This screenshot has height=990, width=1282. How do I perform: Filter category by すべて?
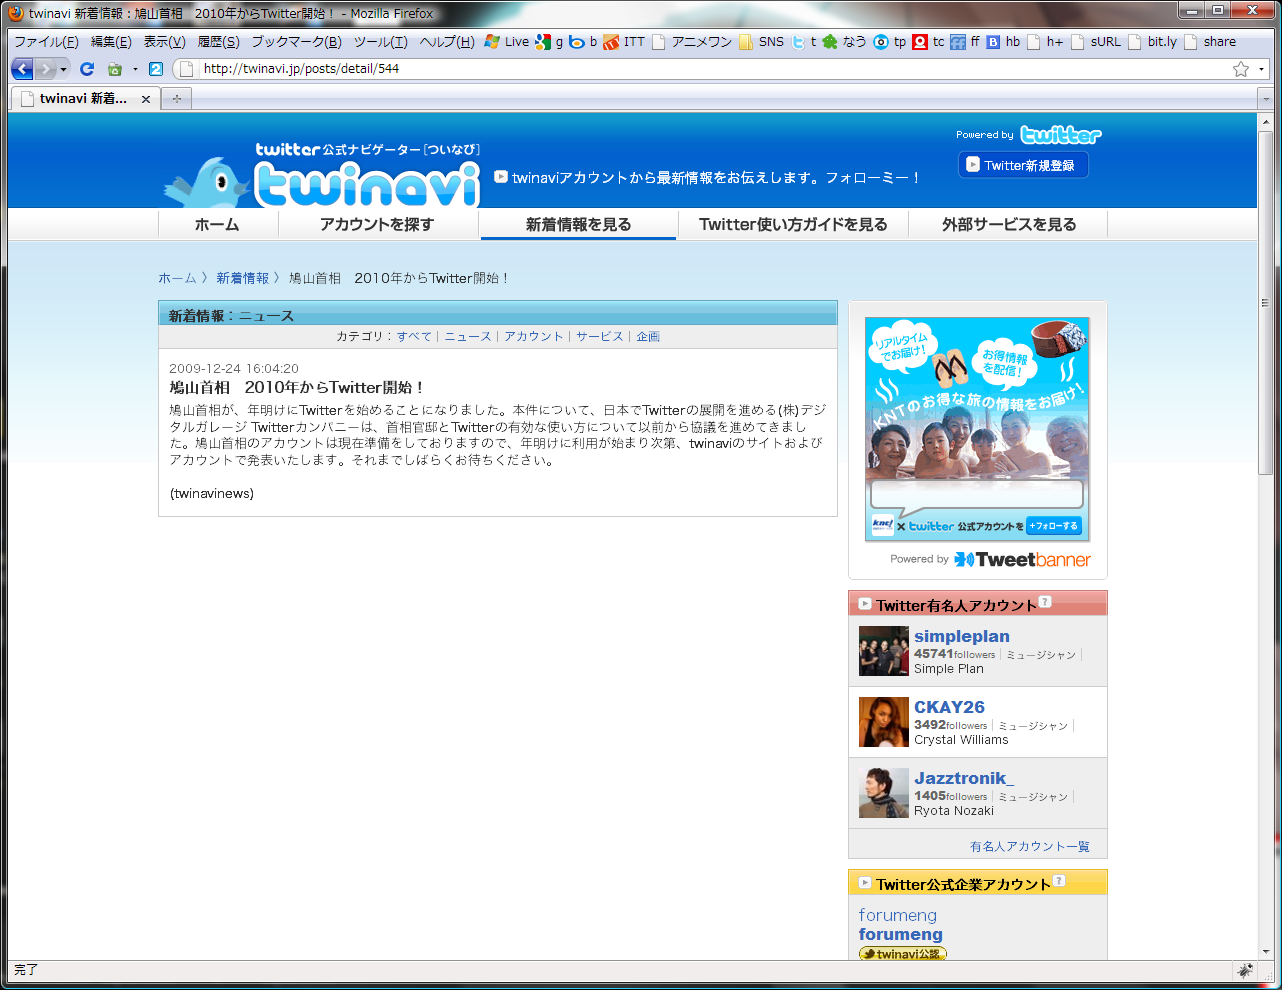(x=415, y=337)
